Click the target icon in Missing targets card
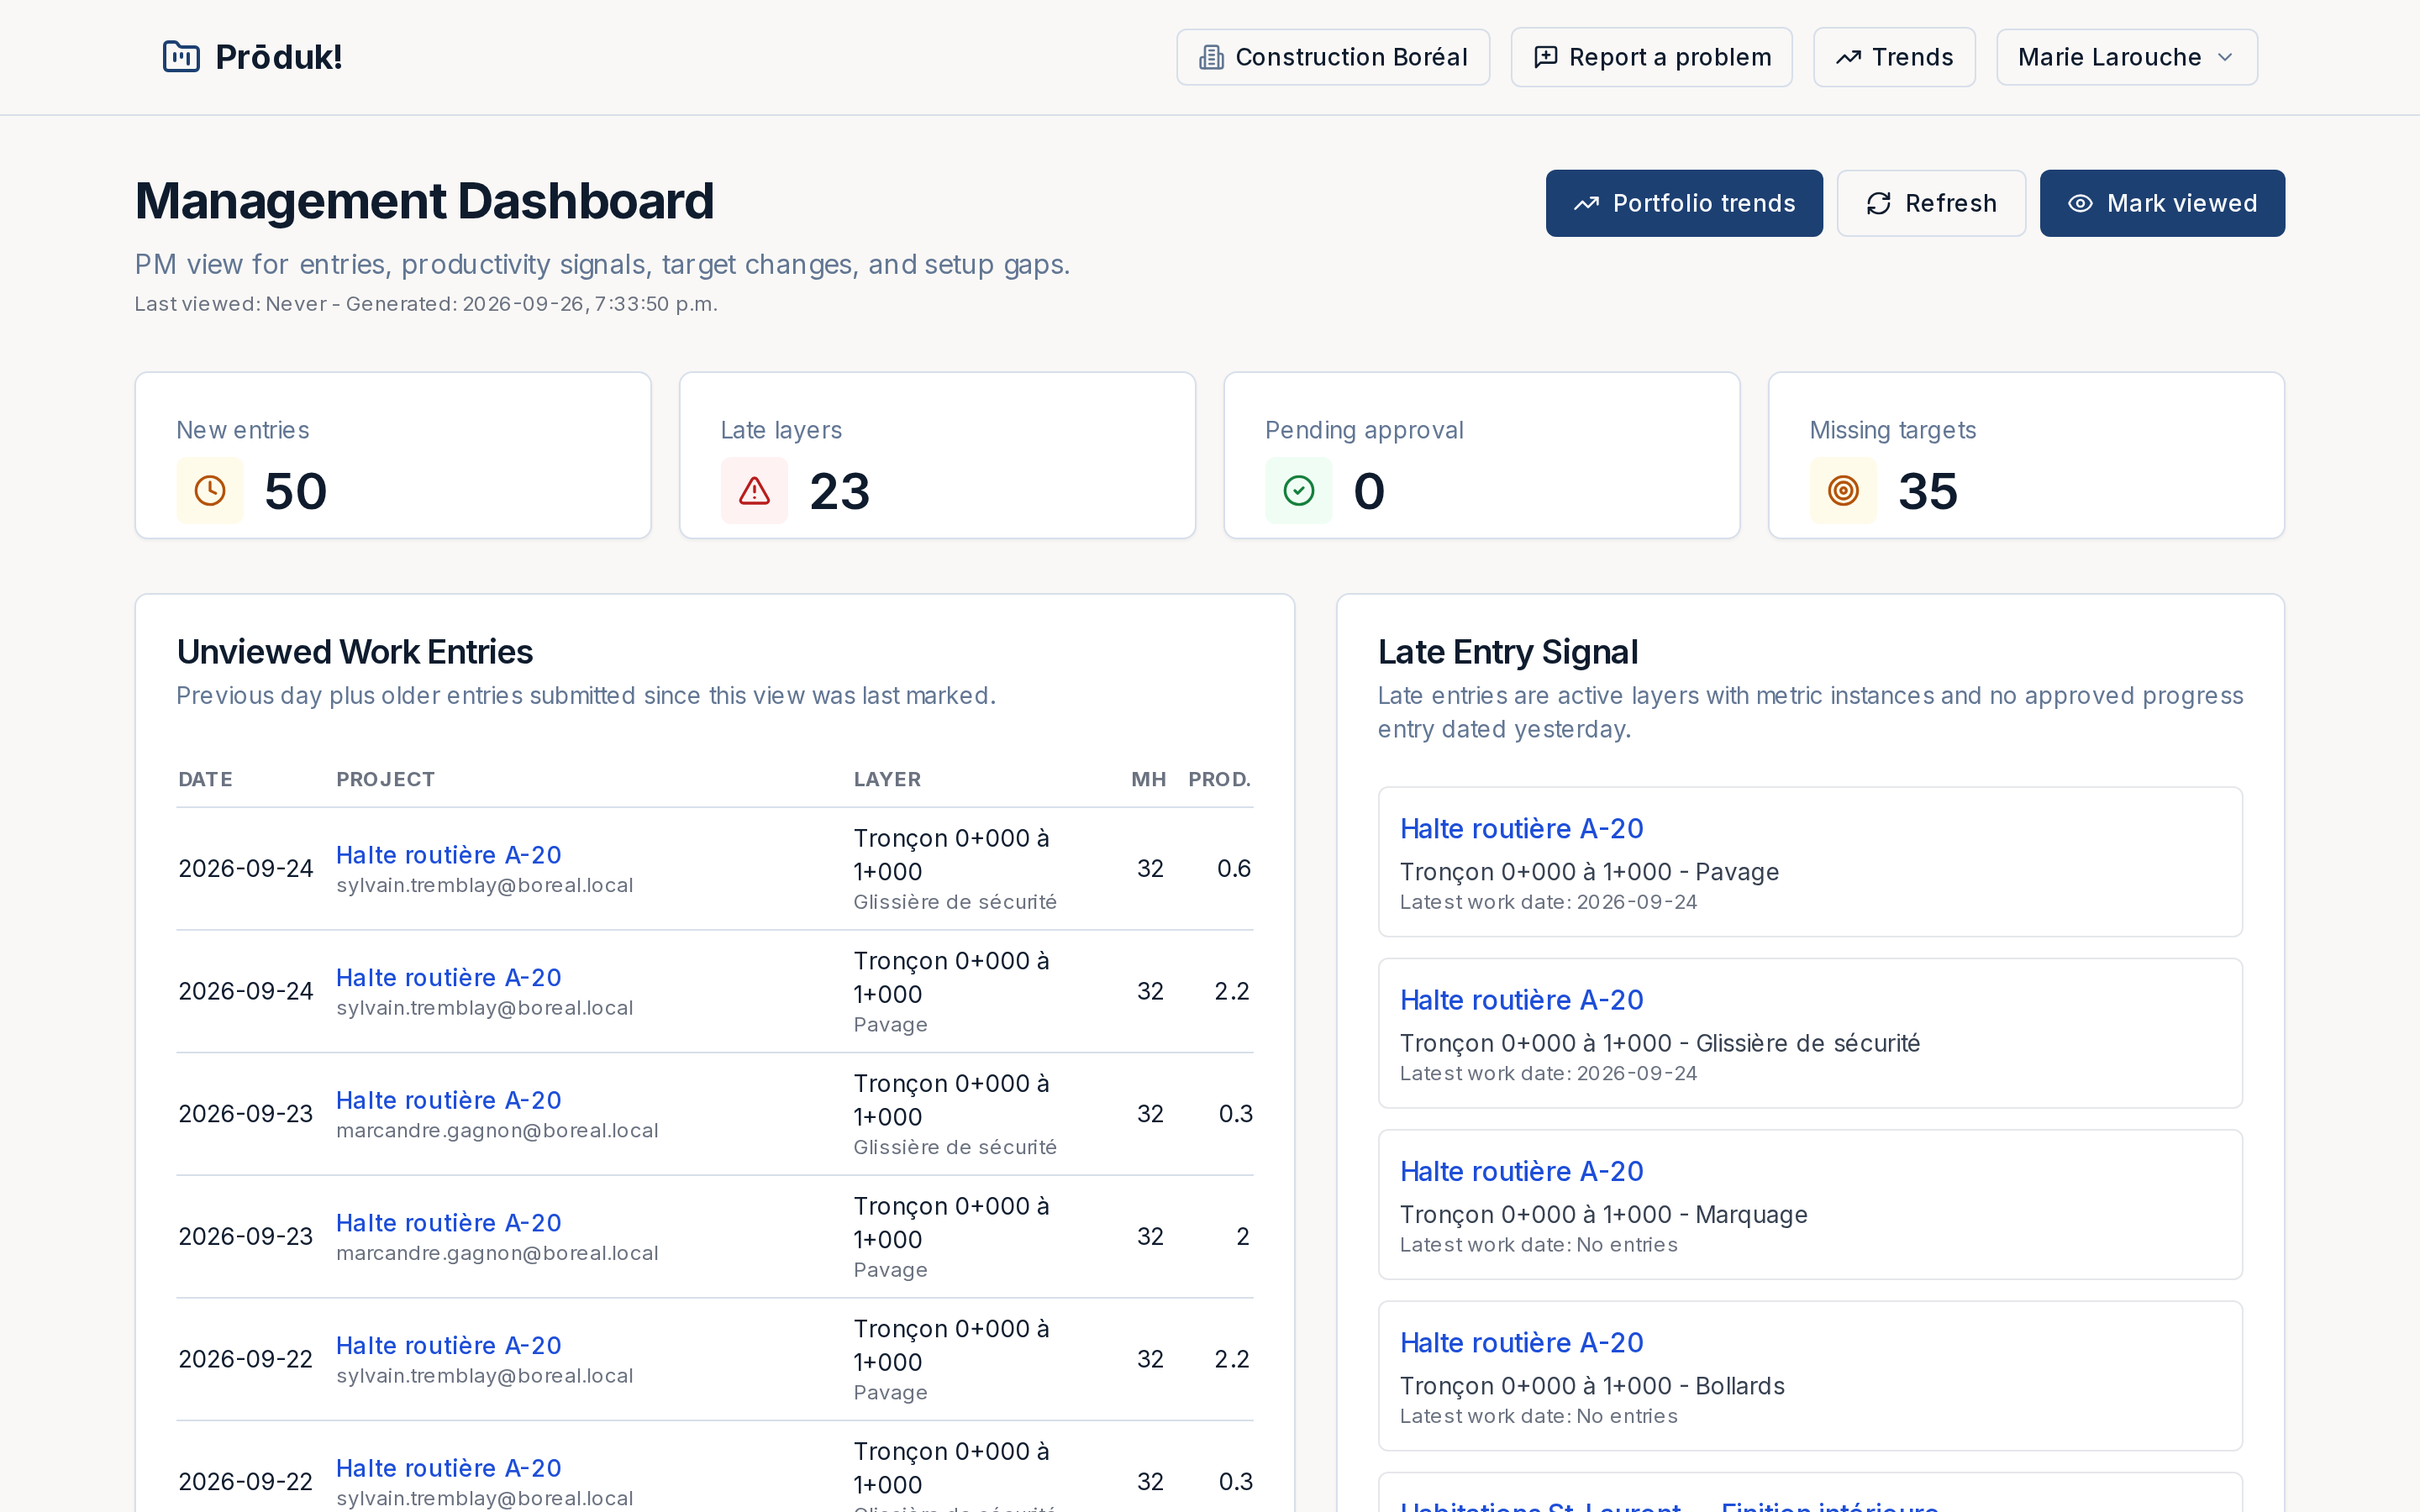2420x1512 pixels. tap(1843, 491)
